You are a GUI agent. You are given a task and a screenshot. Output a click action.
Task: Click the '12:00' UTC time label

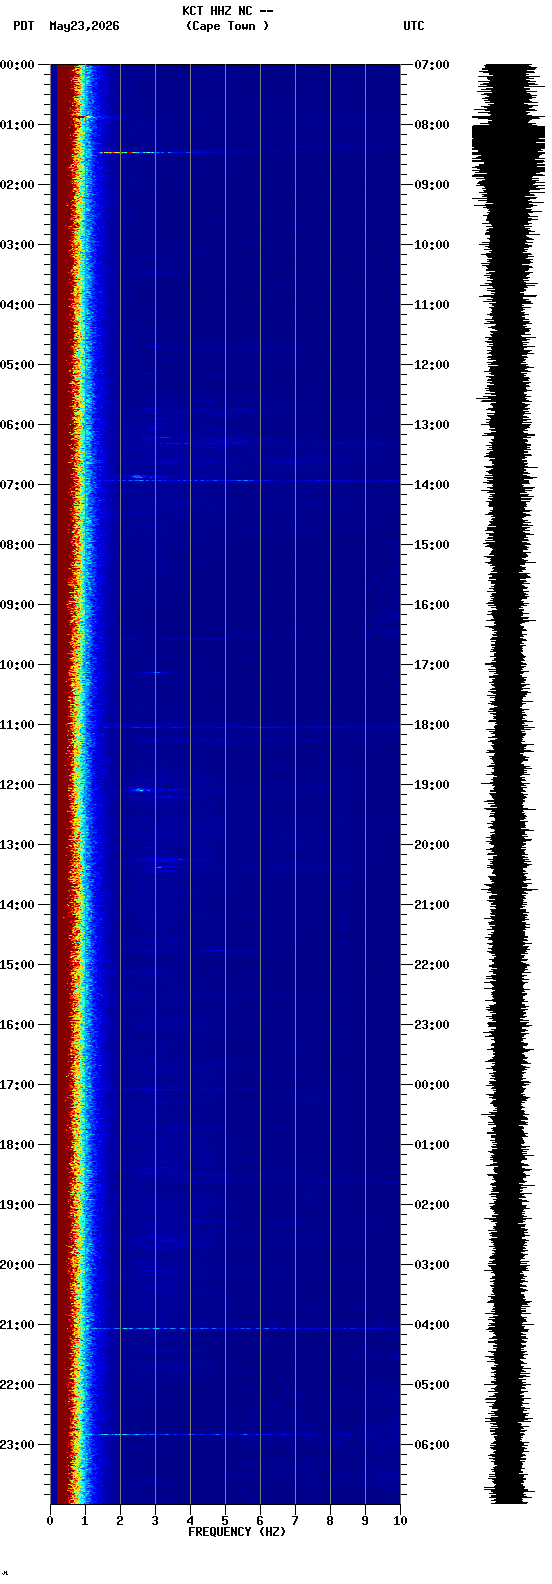[432, 365]
